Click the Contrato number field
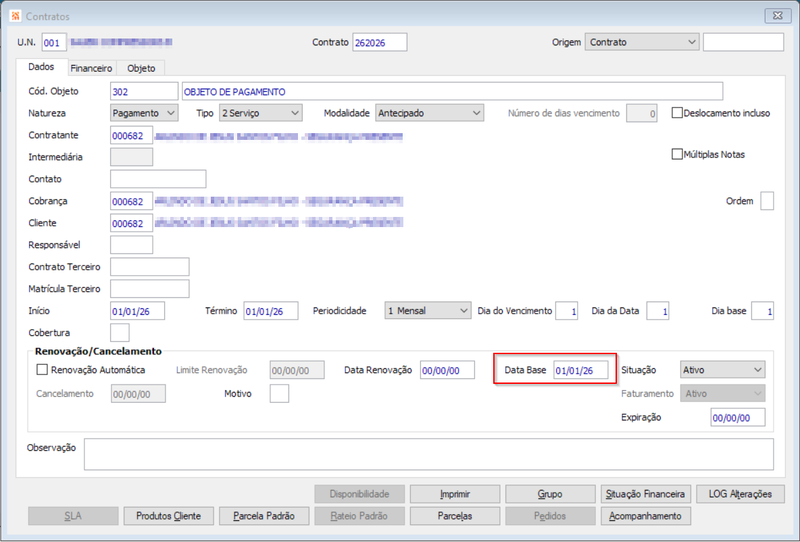Image resolution: width=800 pixels, height=542 pixels. pyautogui.click(x=380, y=42)
